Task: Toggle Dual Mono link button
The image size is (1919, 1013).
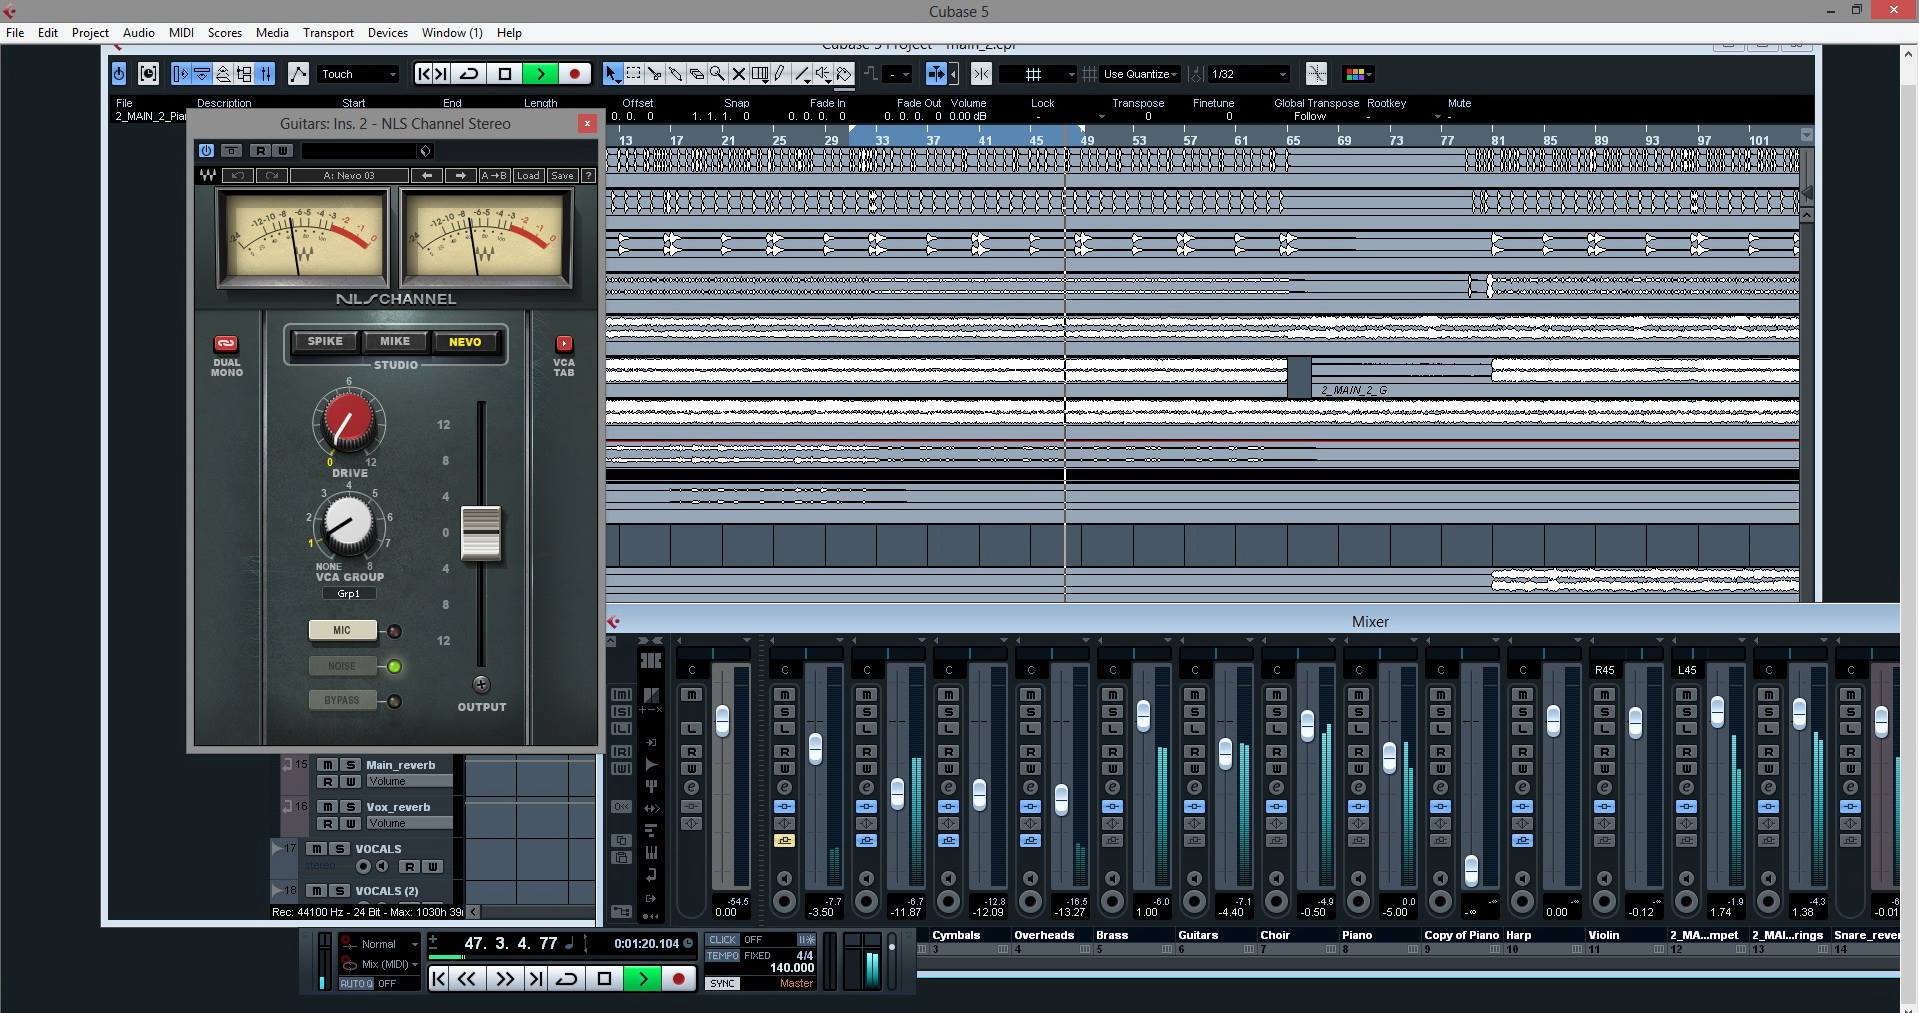Action: 226,344
